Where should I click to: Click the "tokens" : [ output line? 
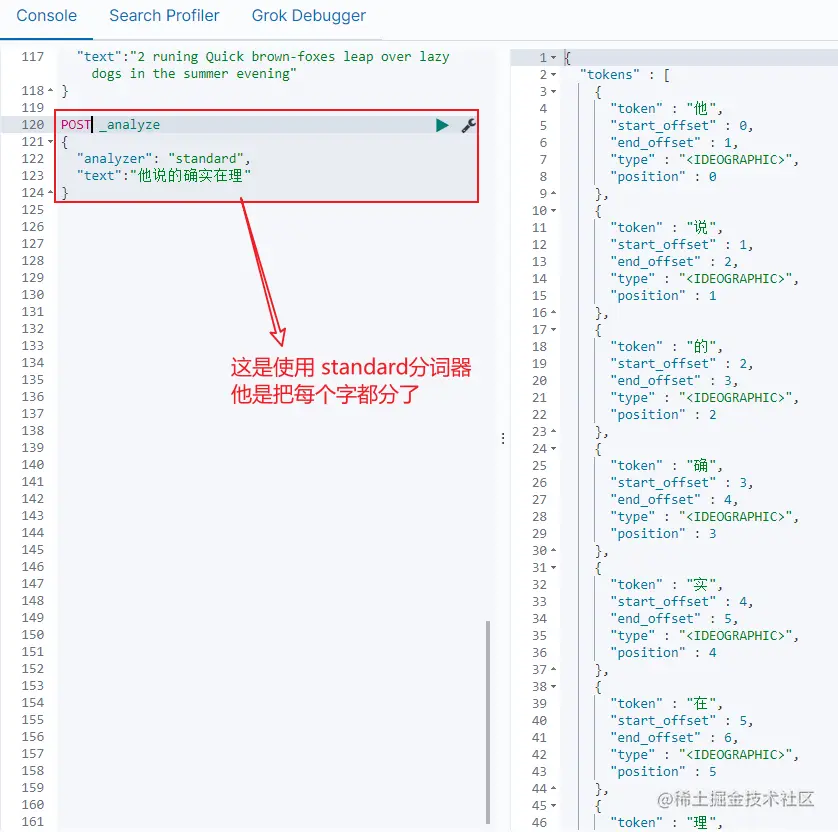click(x=625, y=74)
